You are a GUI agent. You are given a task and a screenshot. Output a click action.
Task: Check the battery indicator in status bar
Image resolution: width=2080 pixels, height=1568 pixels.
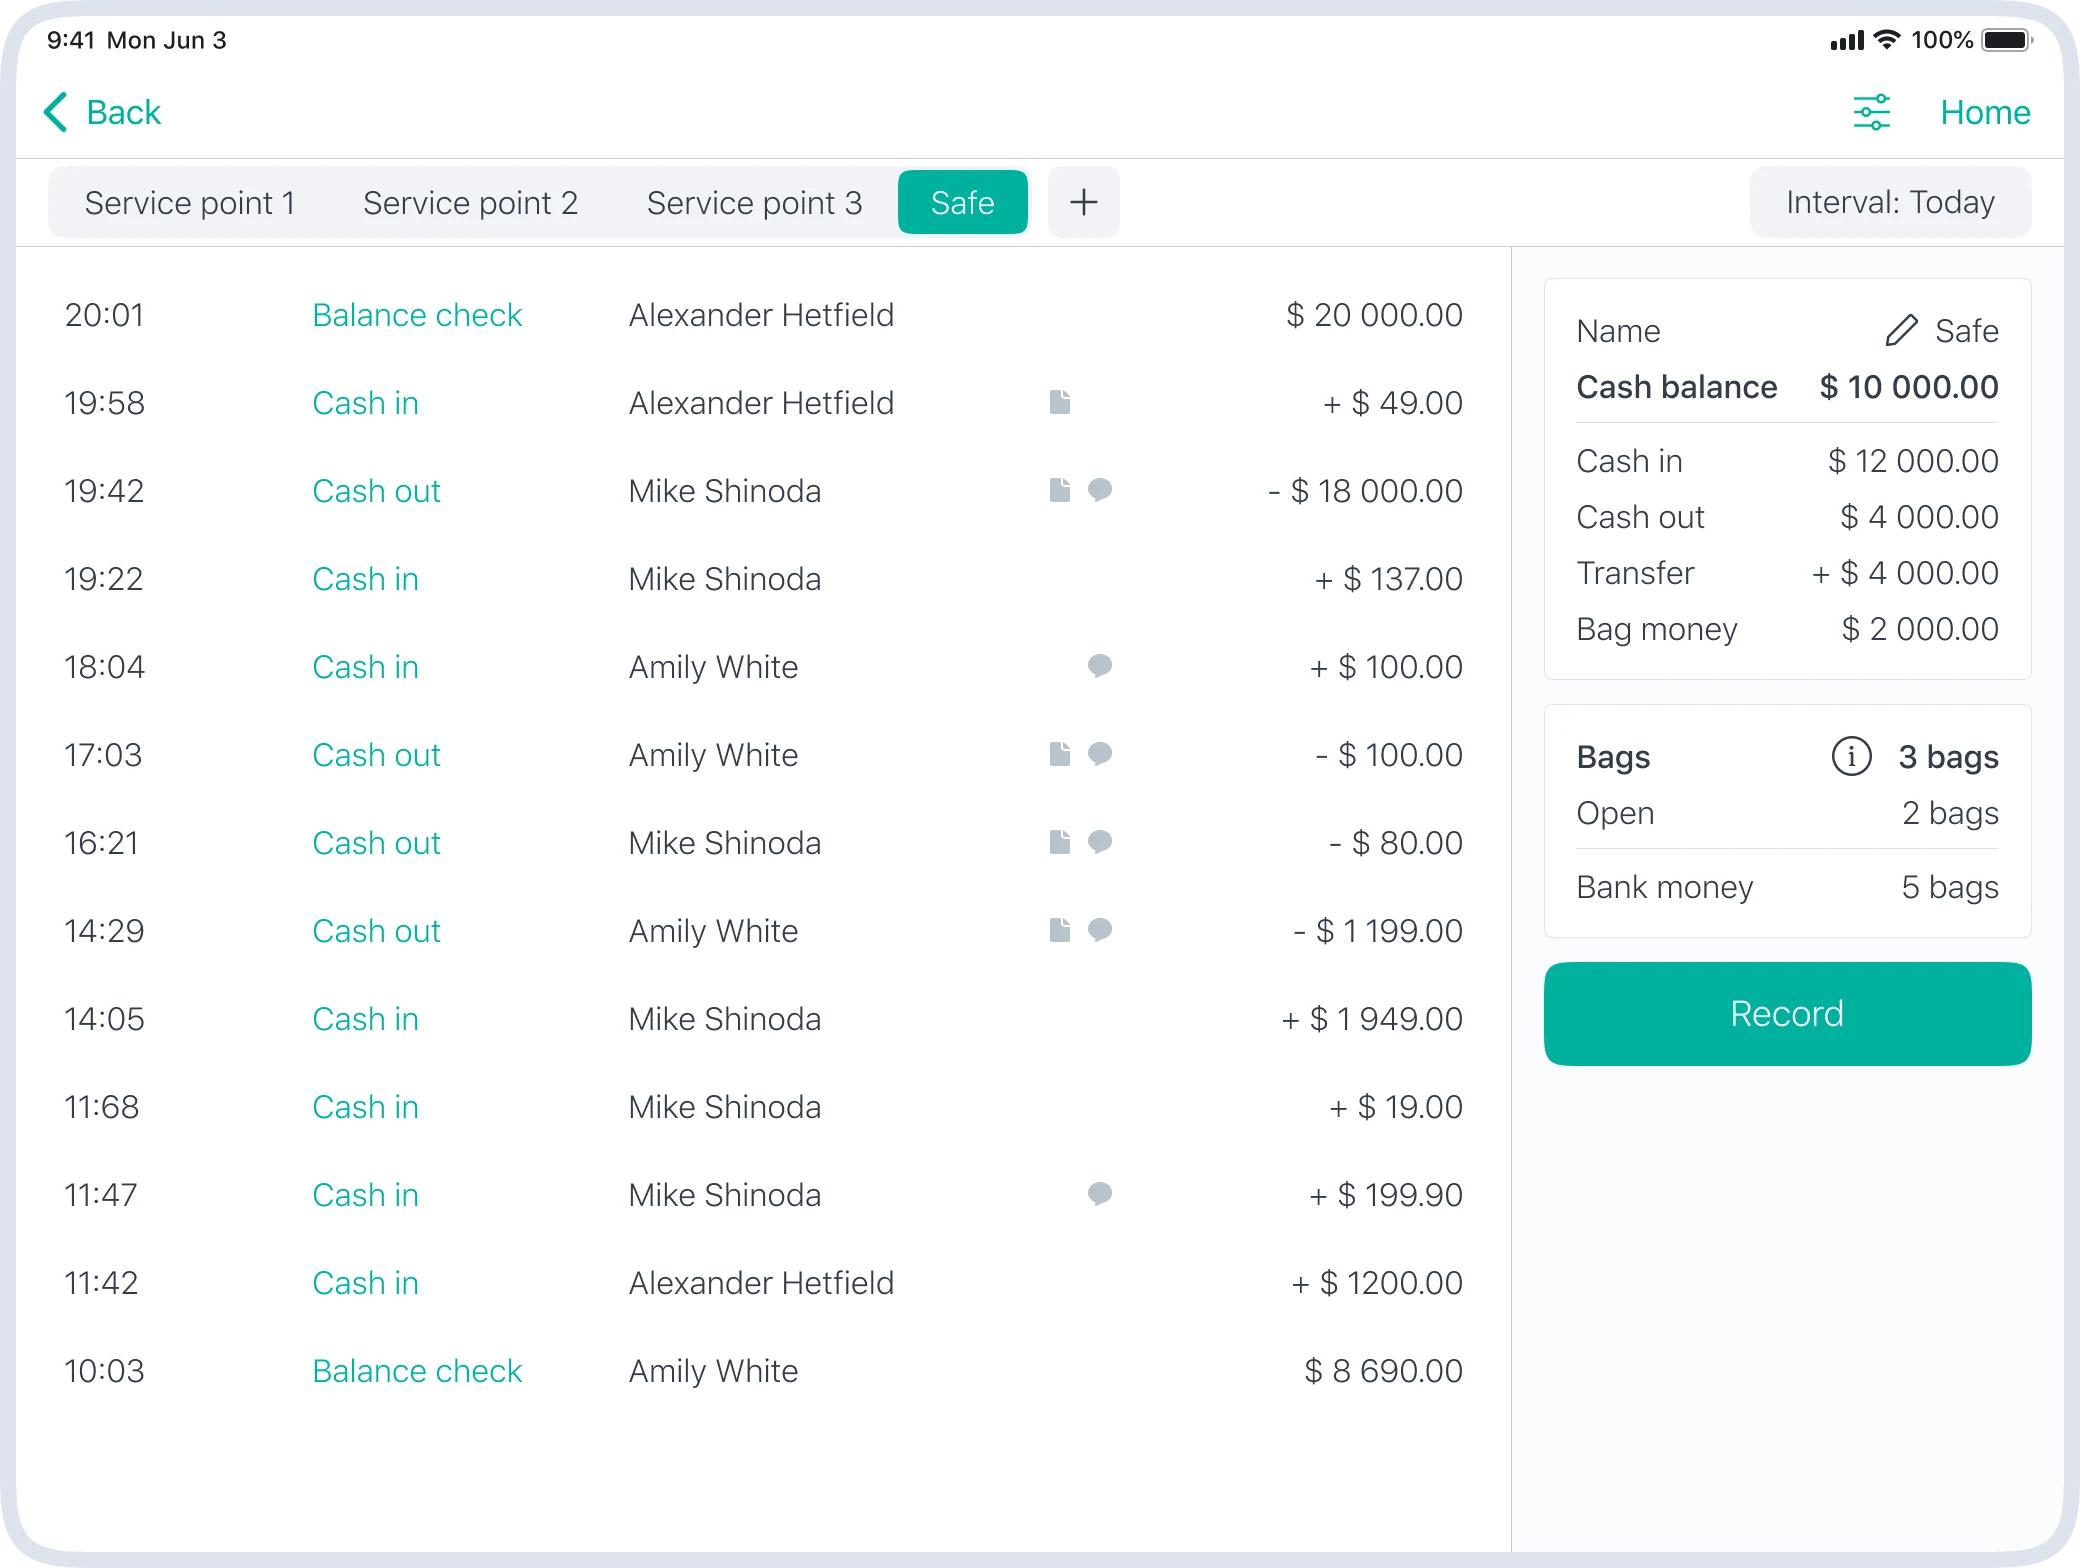pyautogui.click(x=2007, y=40)
